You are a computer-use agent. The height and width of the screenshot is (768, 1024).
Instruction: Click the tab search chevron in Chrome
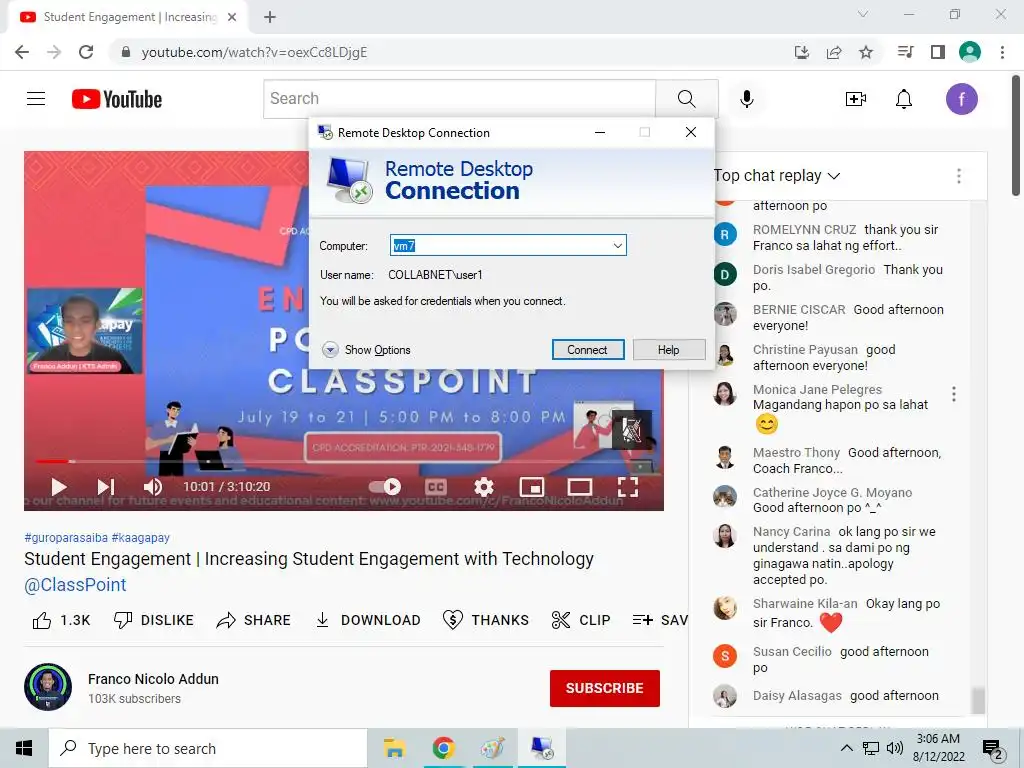pos(863,14)
